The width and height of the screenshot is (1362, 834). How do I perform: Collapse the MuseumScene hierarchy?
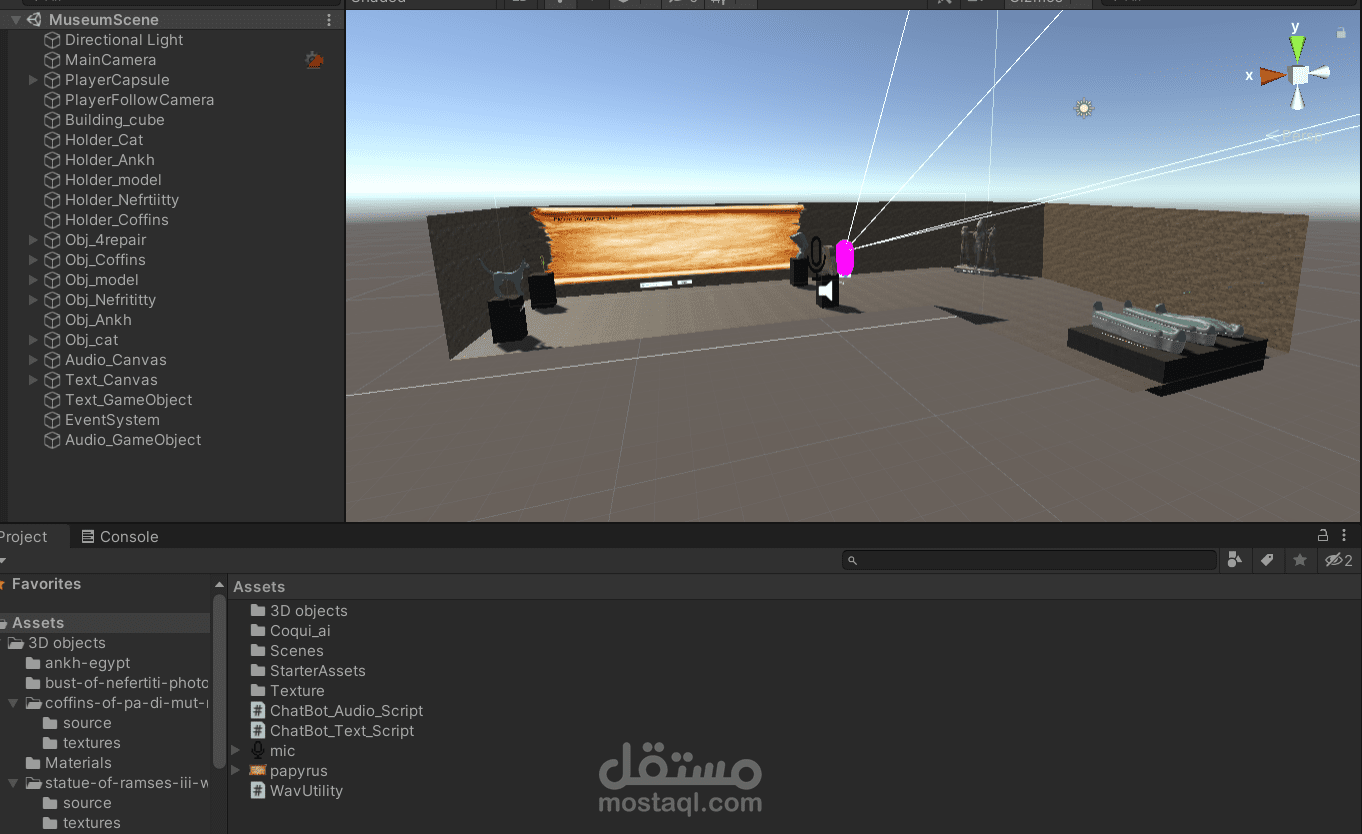pyautogui.click(x=16, y=20)
